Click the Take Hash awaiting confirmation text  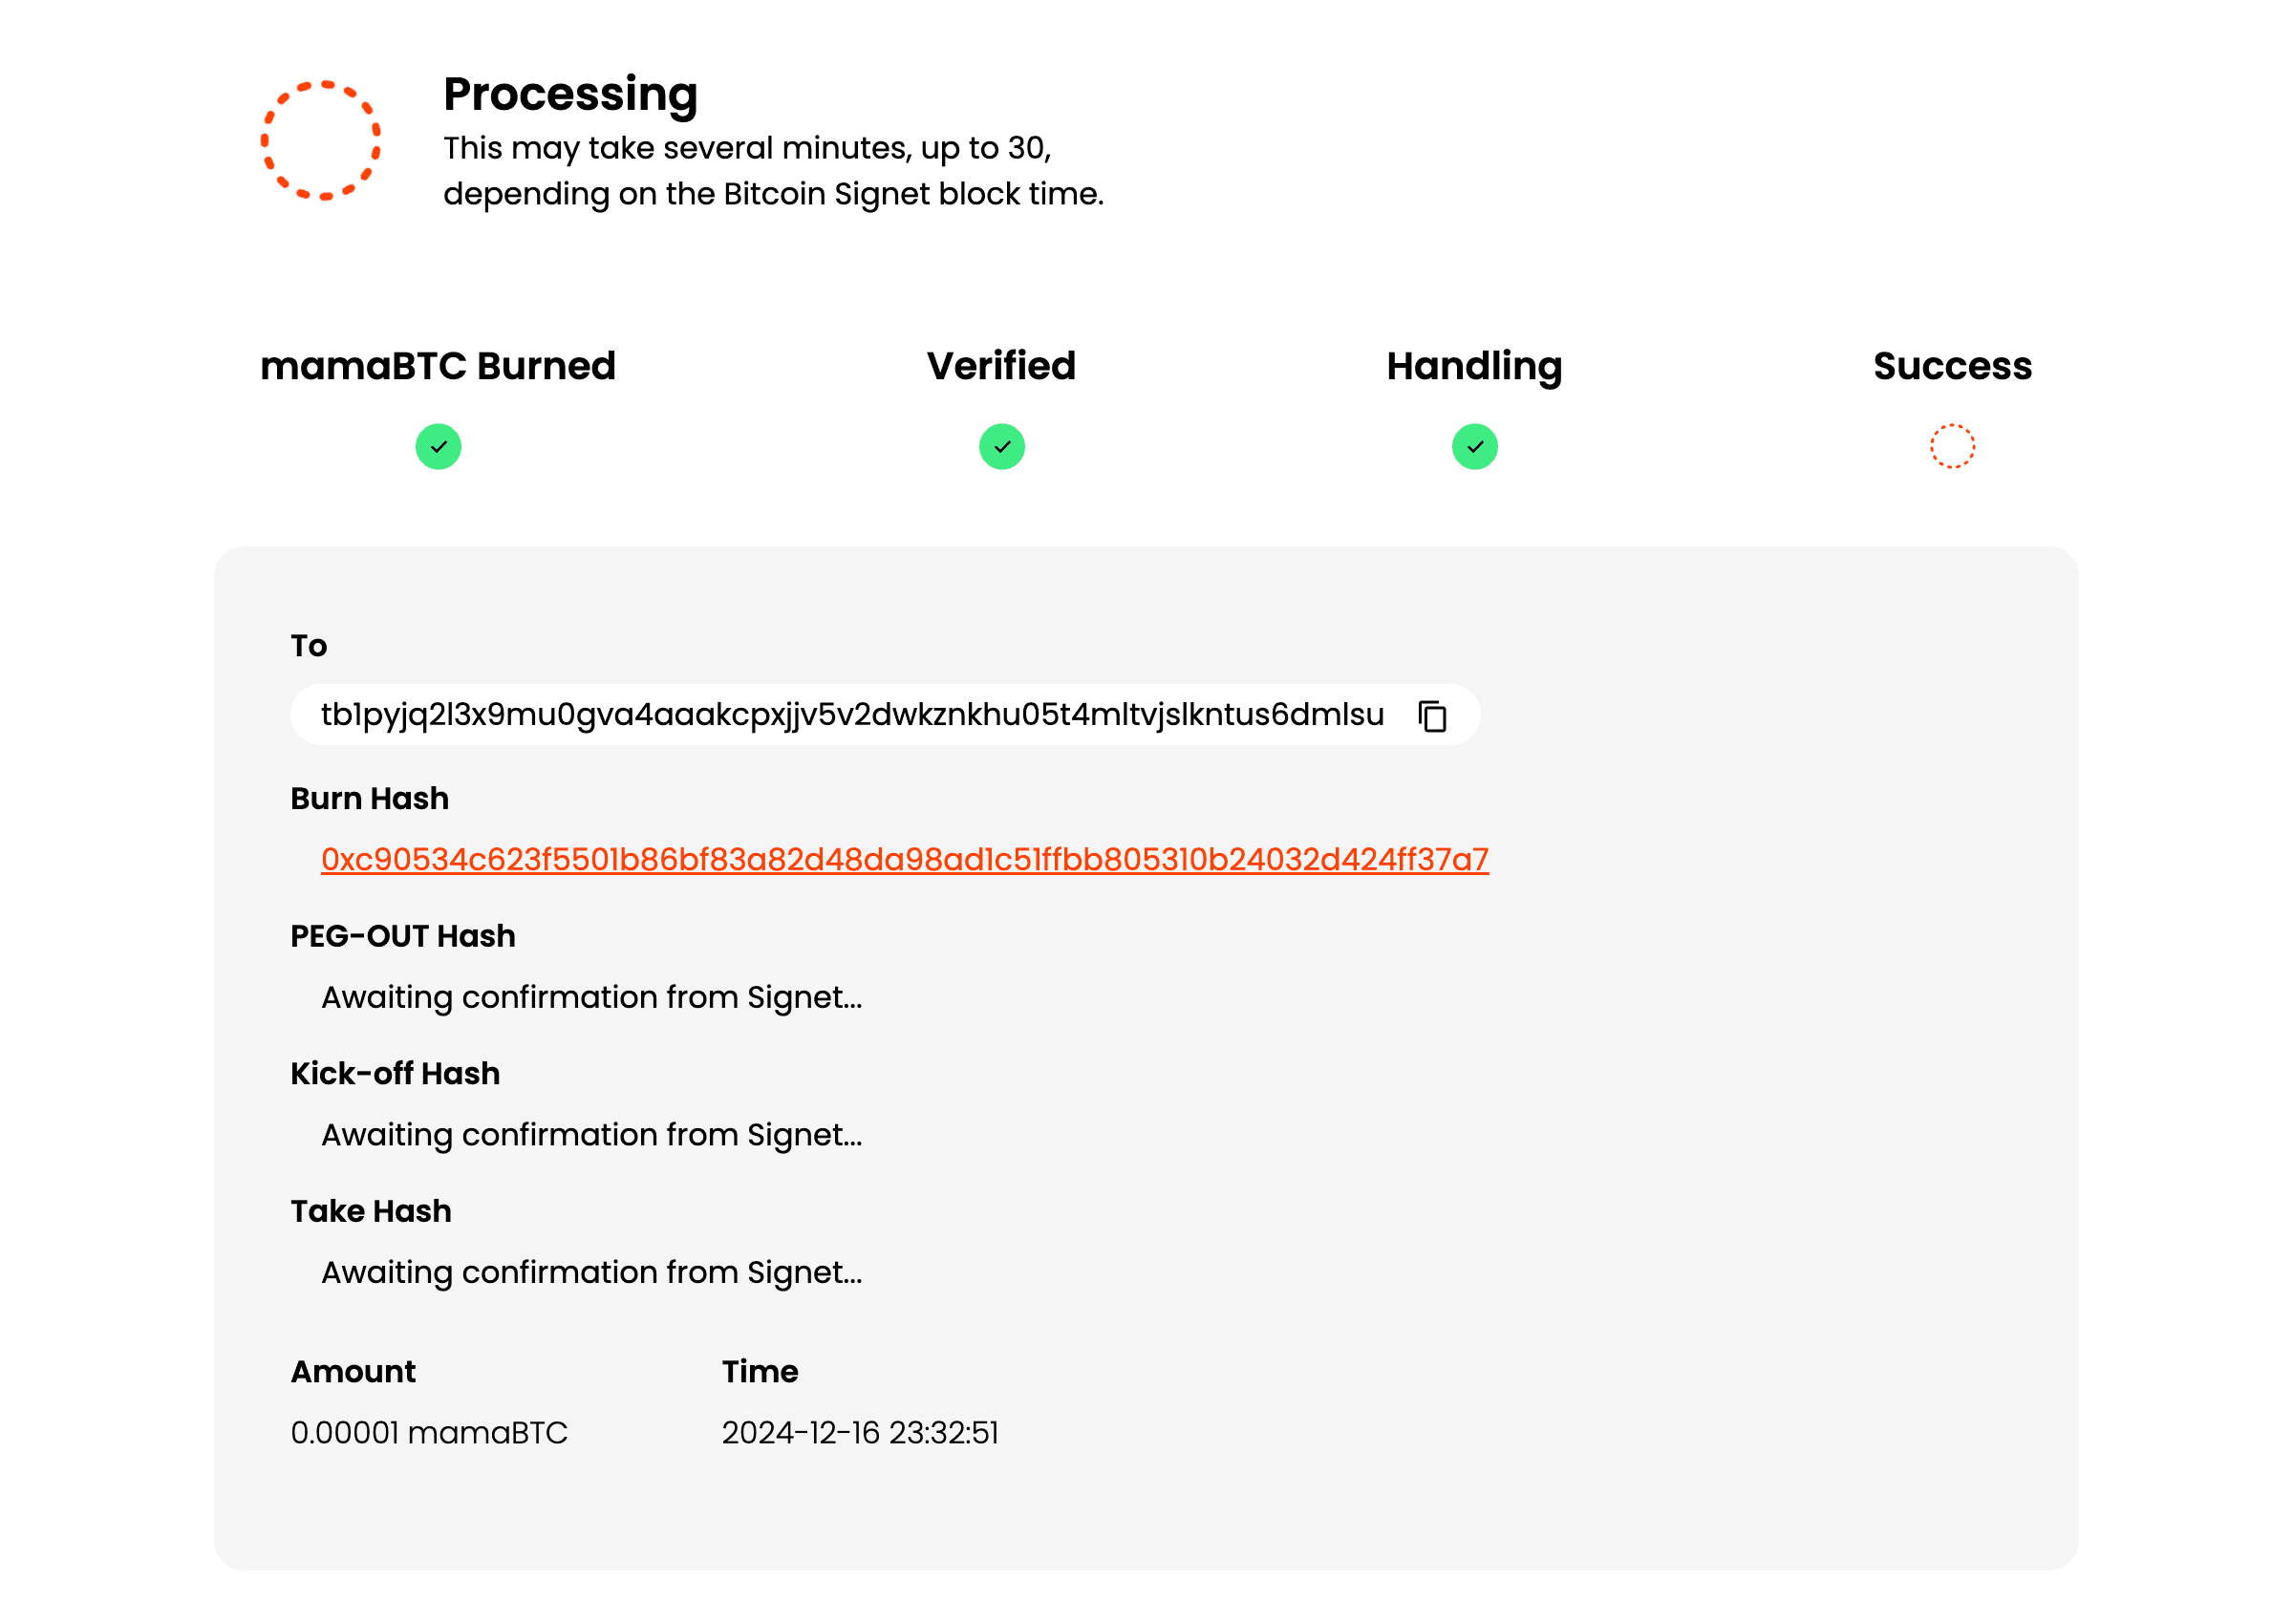[591, 1273]
